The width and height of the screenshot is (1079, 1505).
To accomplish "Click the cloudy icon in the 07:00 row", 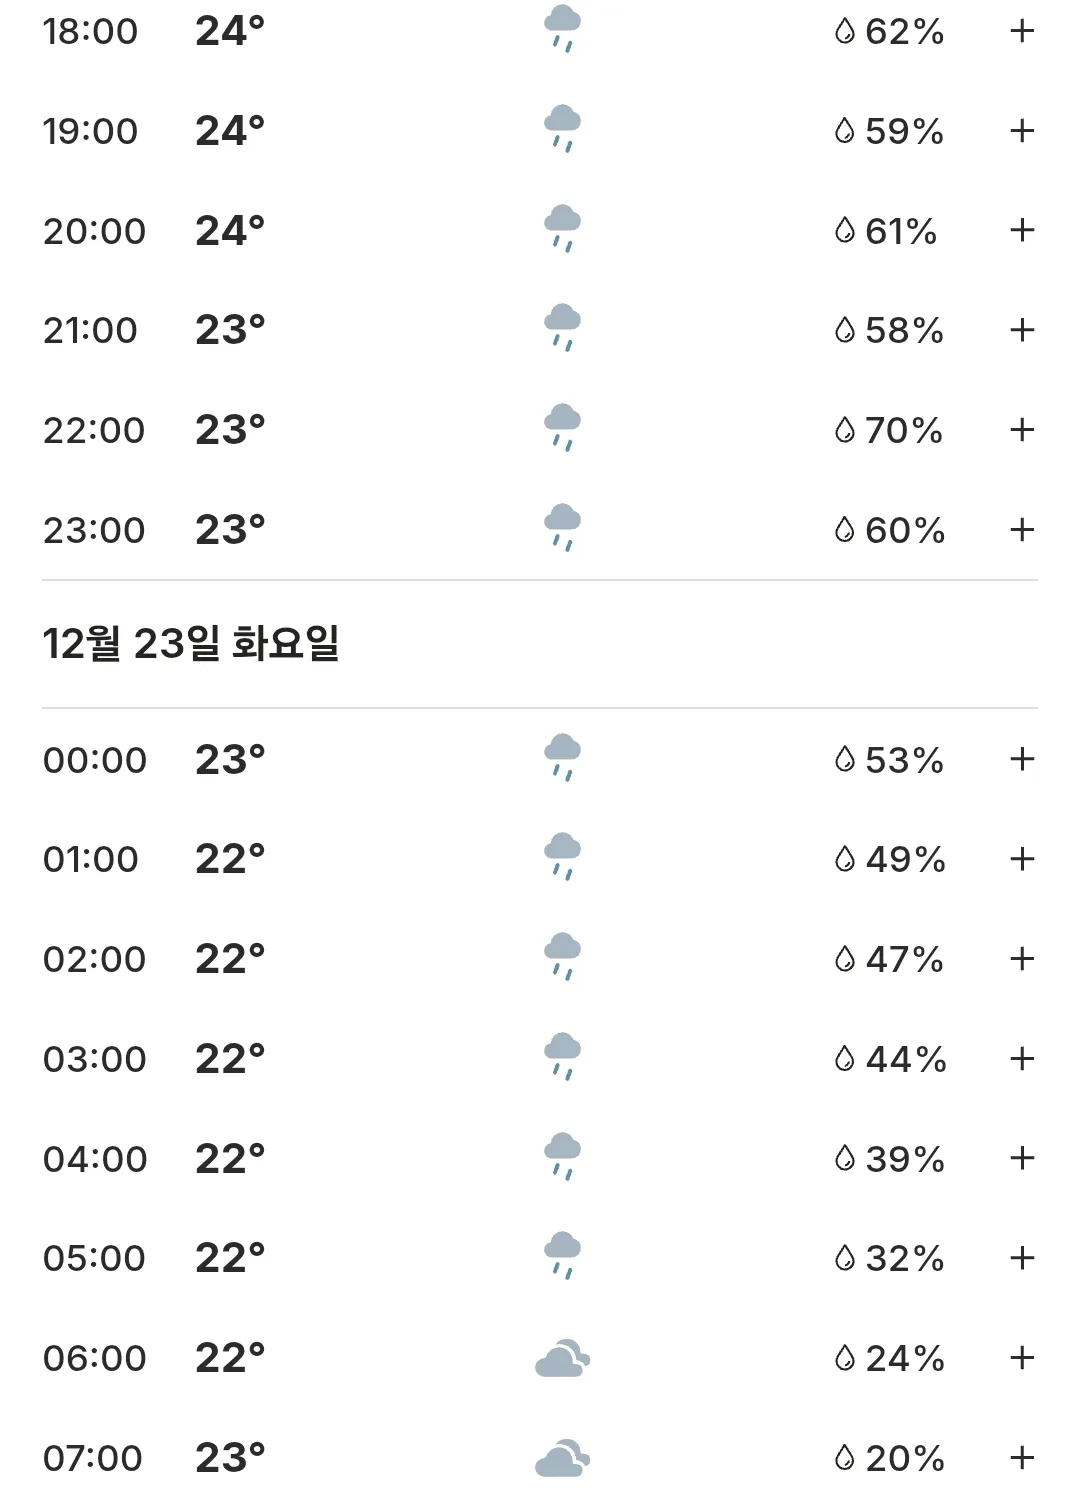I will [x=562, y=1458].
